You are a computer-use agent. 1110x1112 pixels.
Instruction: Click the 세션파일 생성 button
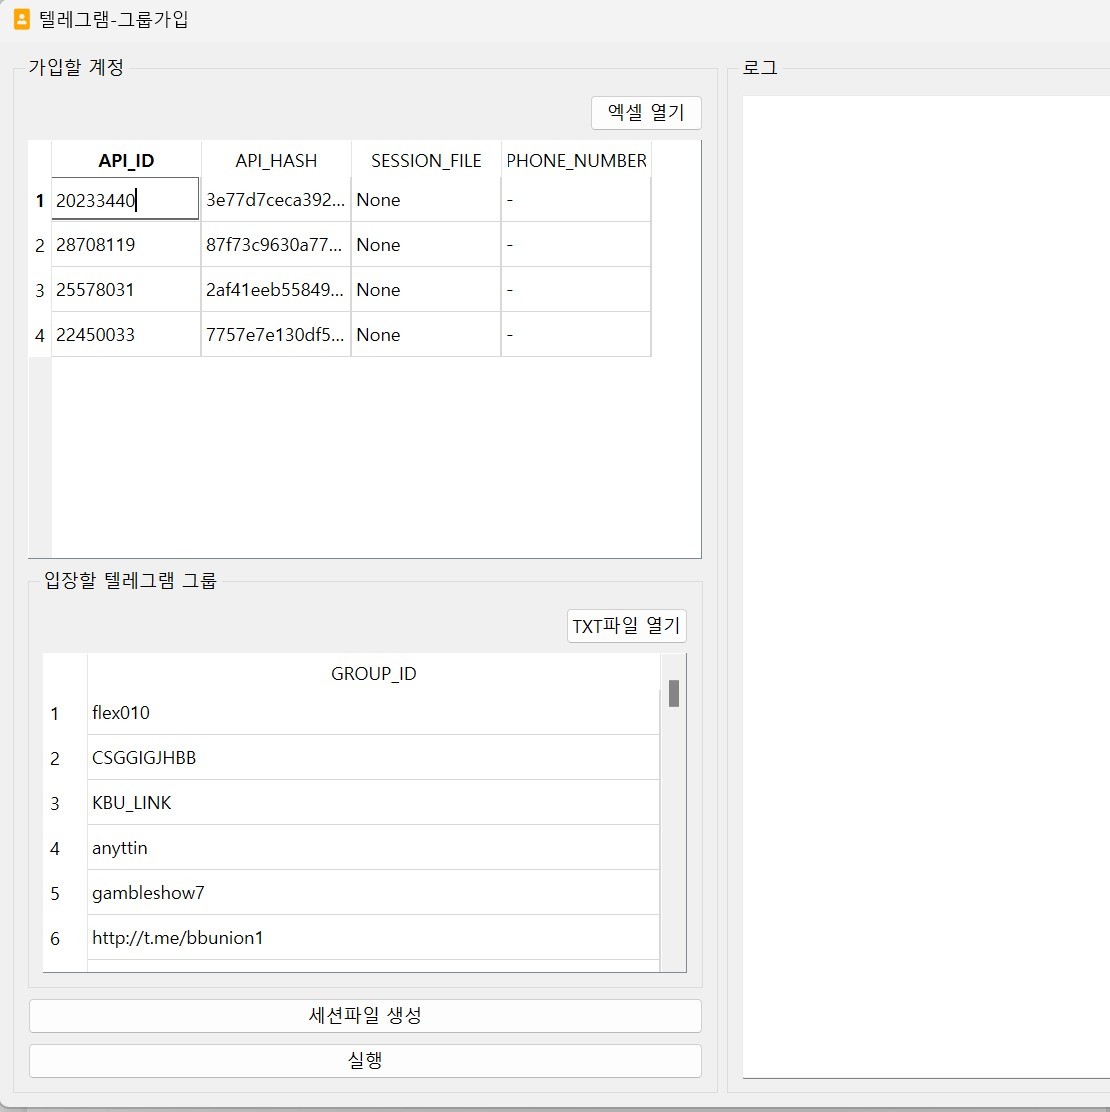coord(365,1016)
